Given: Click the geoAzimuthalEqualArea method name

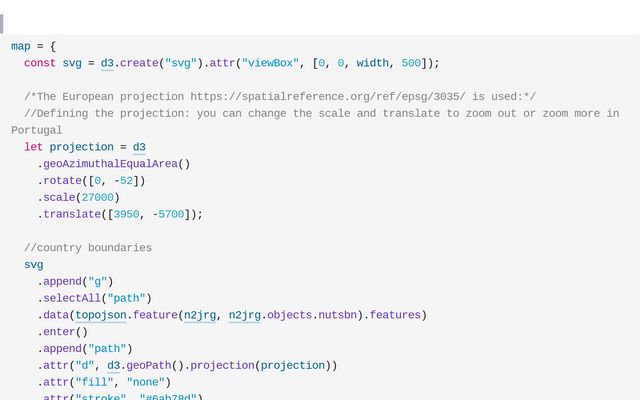Looking at the screenshot, I should coord(110,164).
